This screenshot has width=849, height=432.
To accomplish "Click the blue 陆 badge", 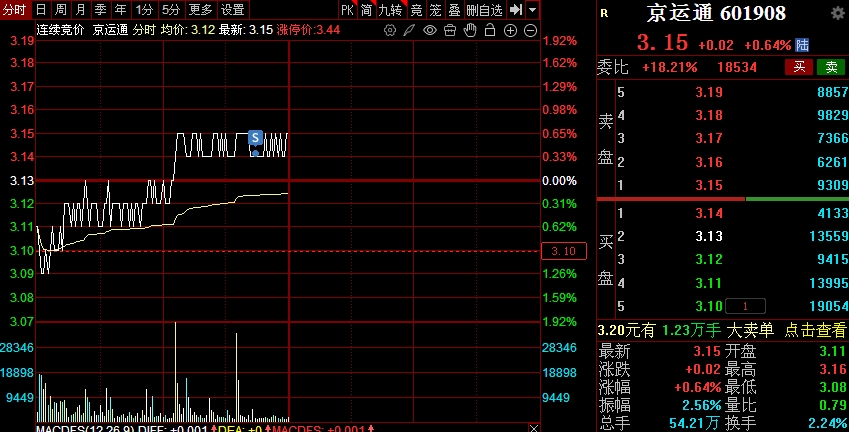I will [802, 45].
